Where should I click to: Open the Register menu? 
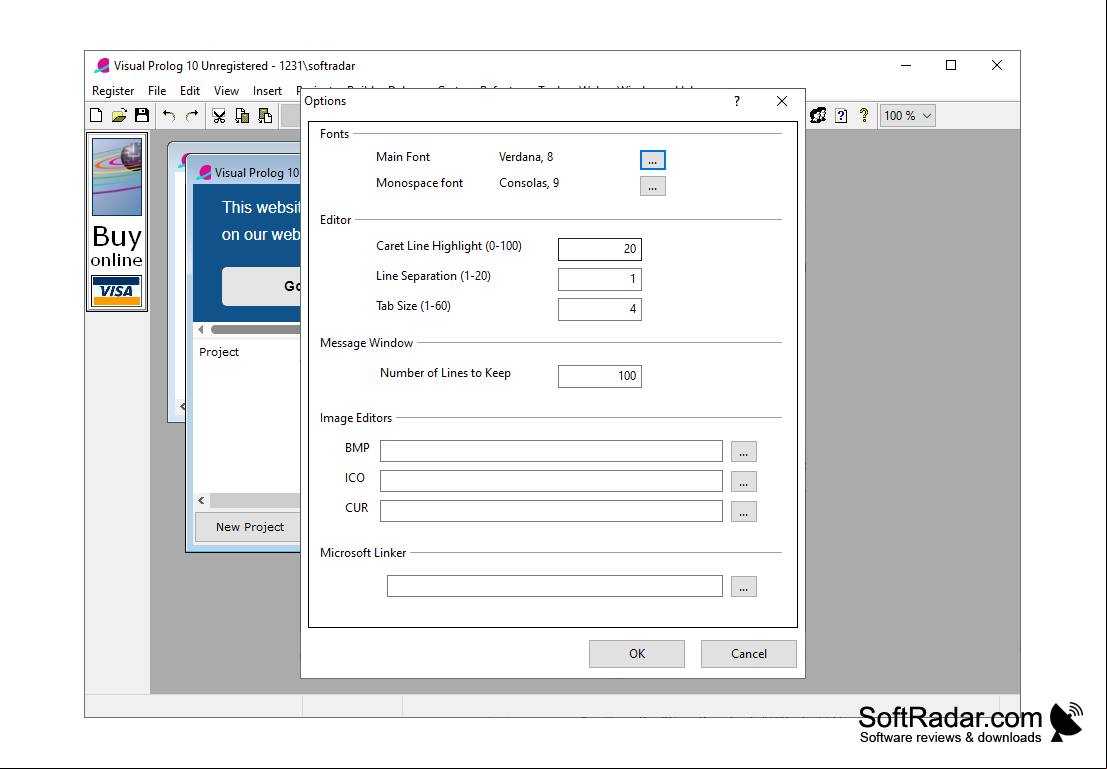click(113, 90)
